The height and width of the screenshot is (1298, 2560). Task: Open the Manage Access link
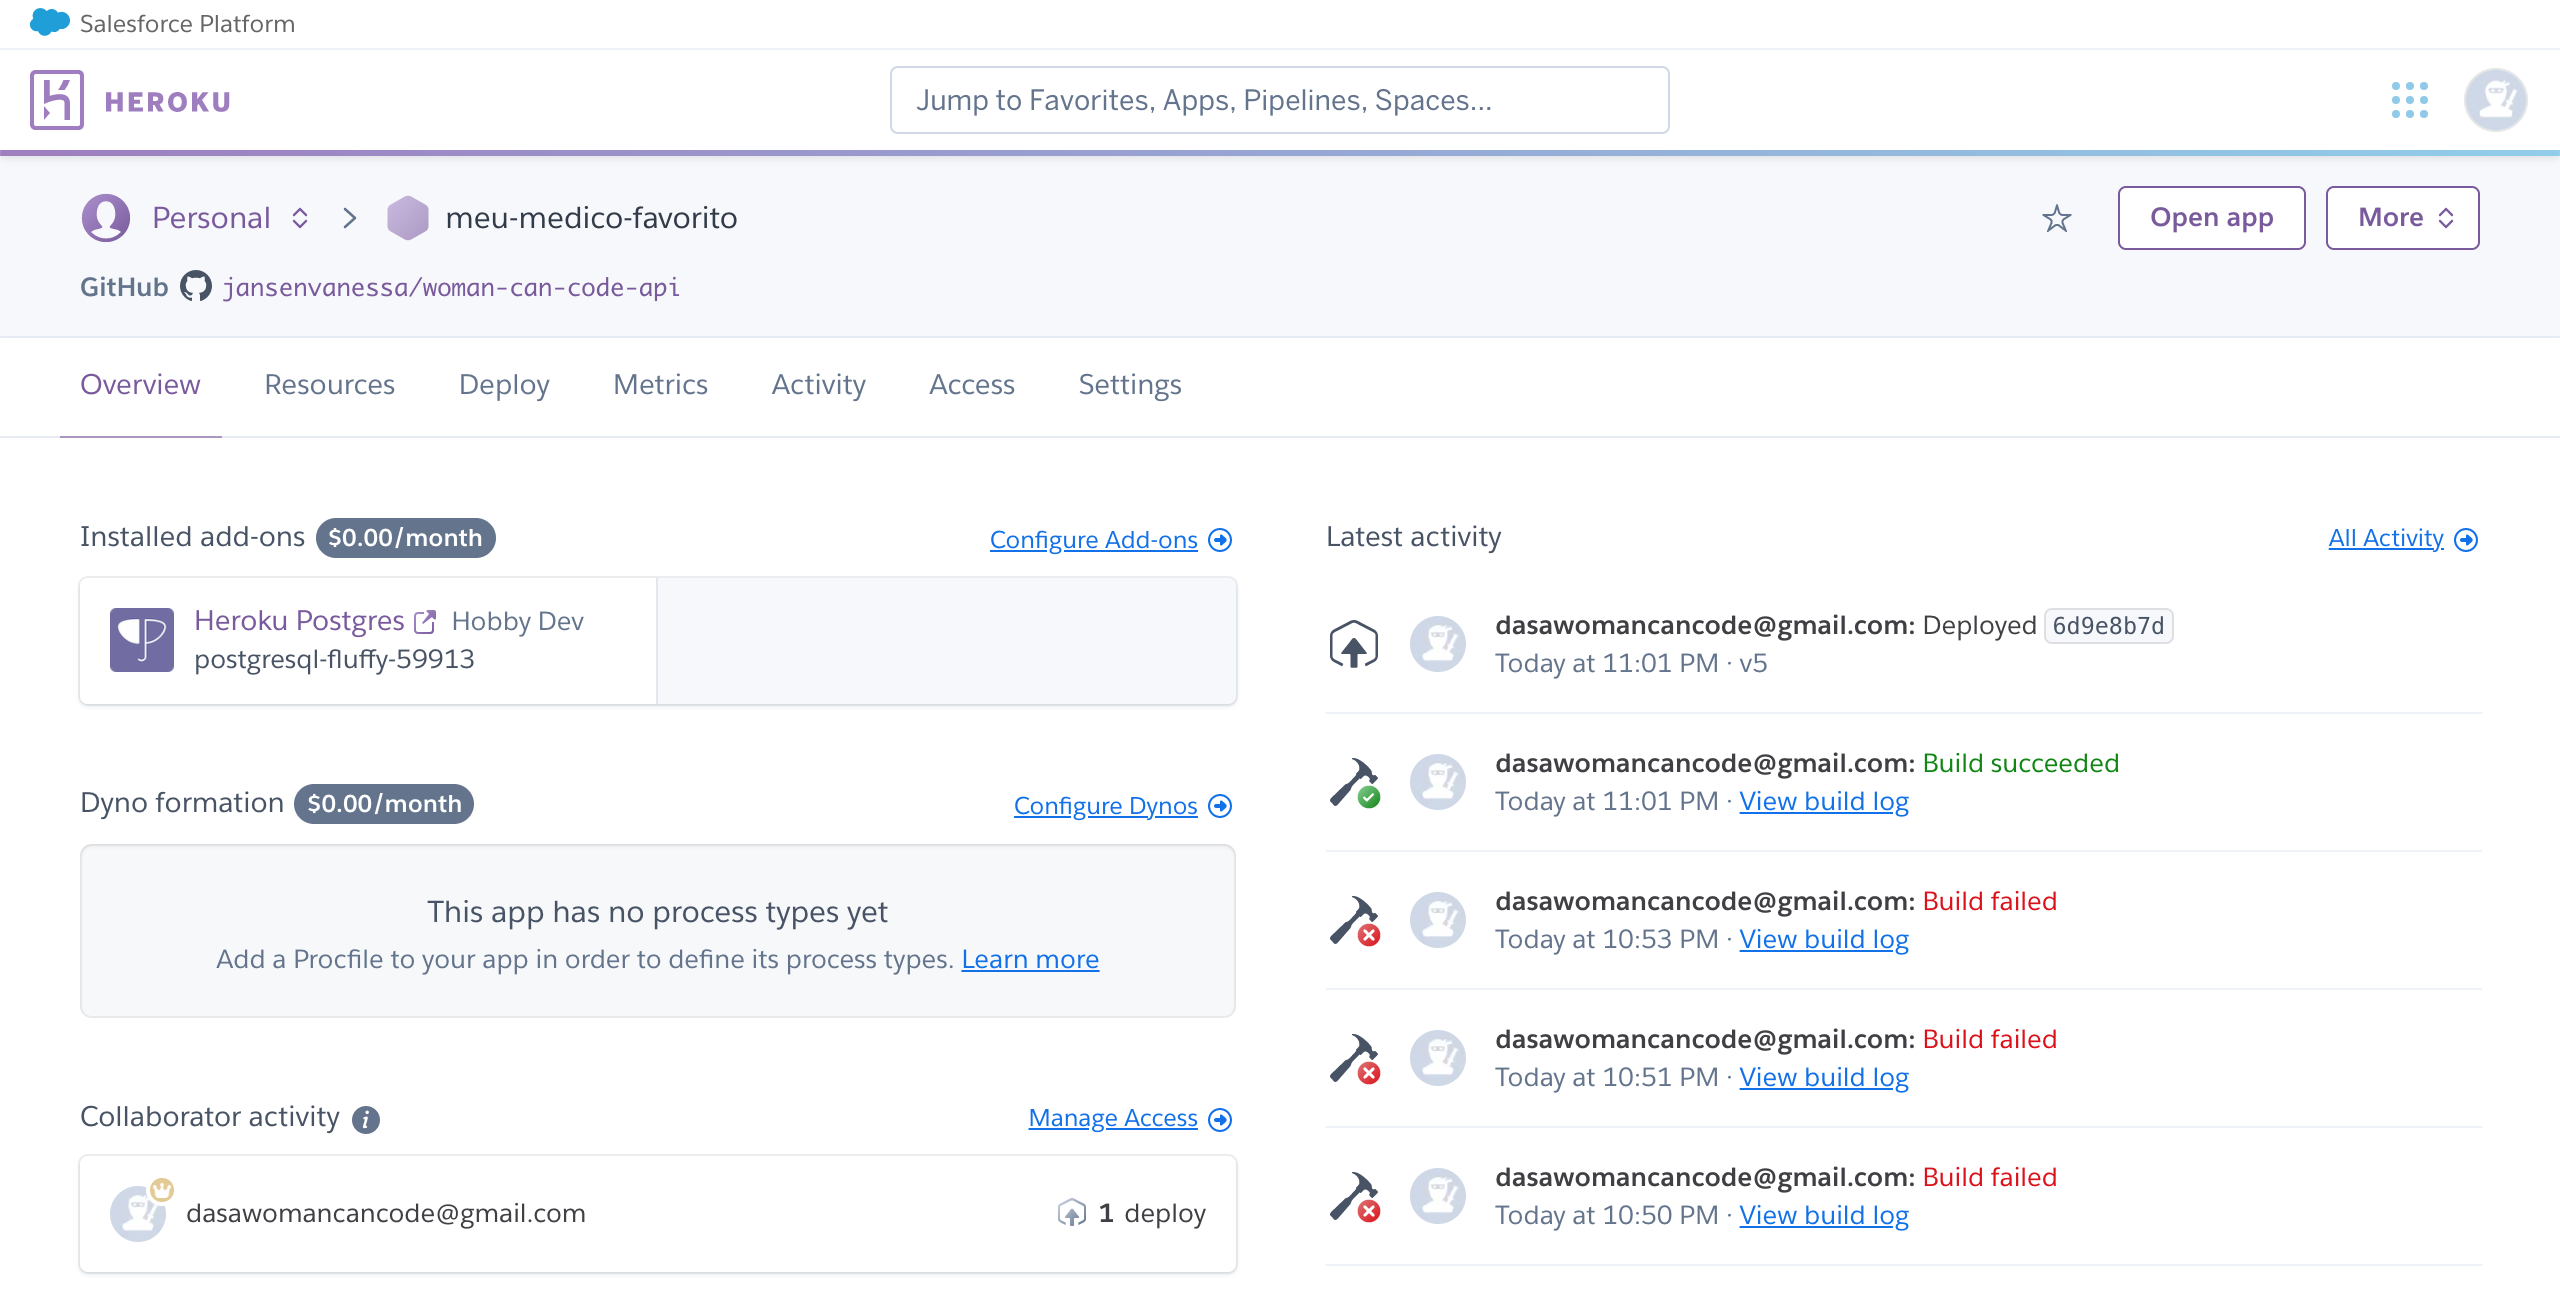pos(1113,1118)
